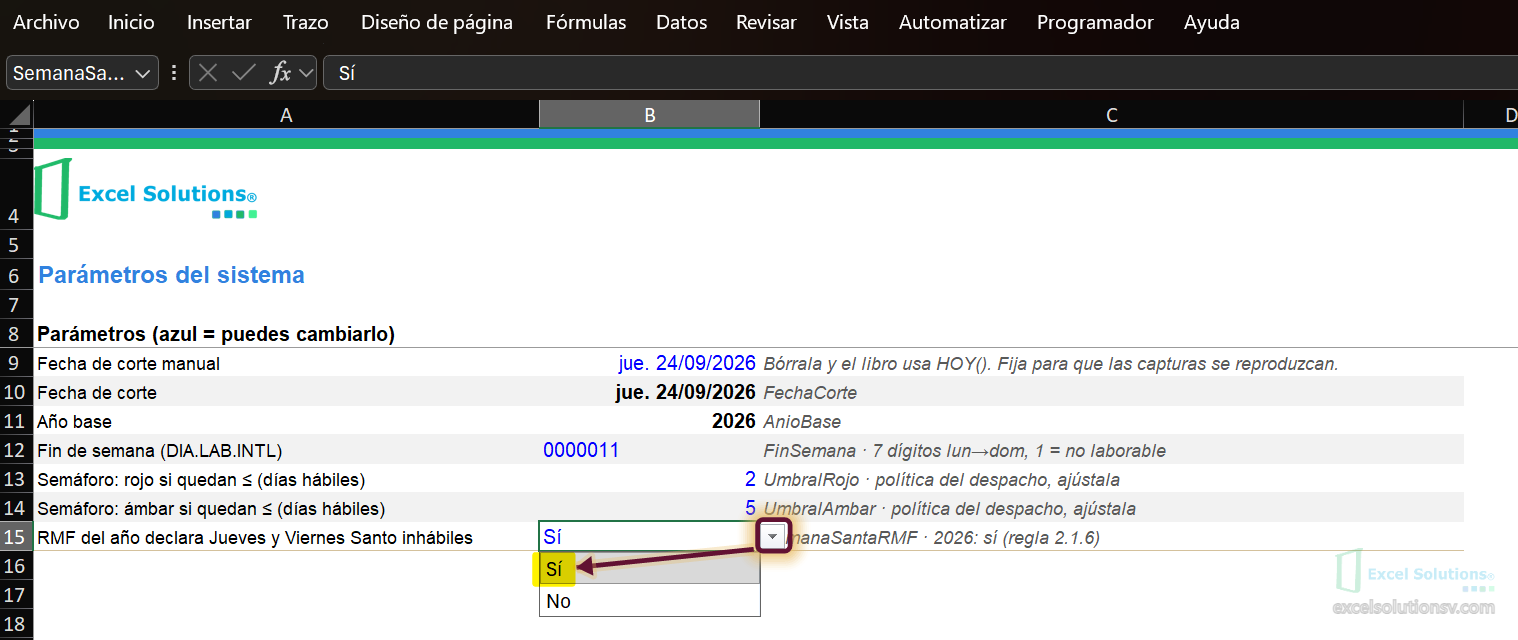This screenshot has width=1518, height=640.
Task: Open the Diseño de página tab
Action: [437, 22]
